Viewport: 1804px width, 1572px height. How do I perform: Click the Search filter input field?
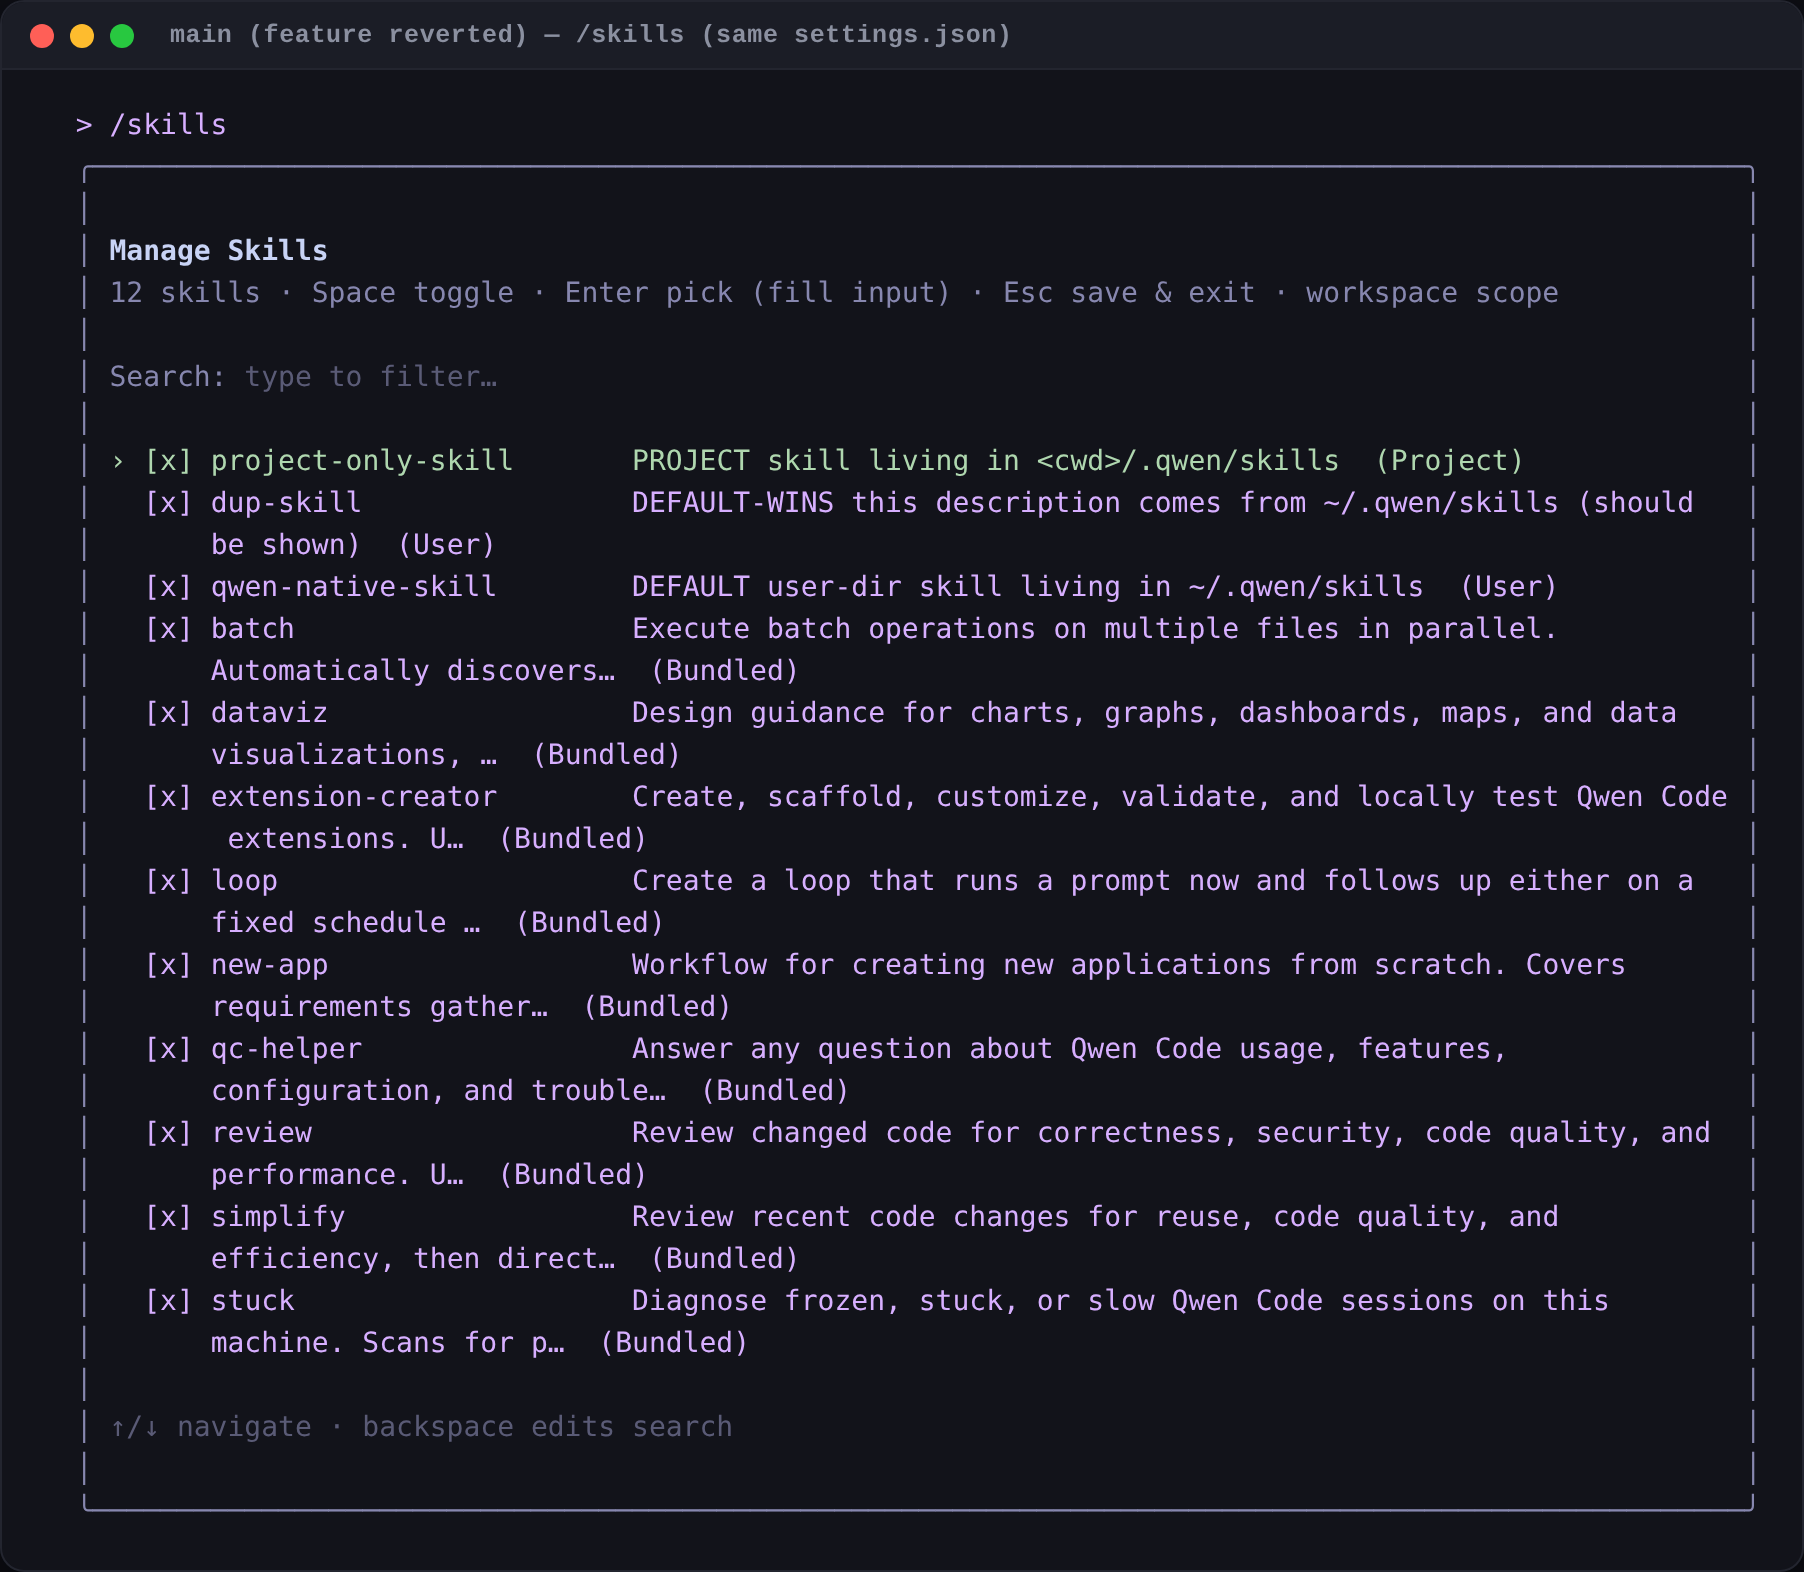(x=371, y=377)
